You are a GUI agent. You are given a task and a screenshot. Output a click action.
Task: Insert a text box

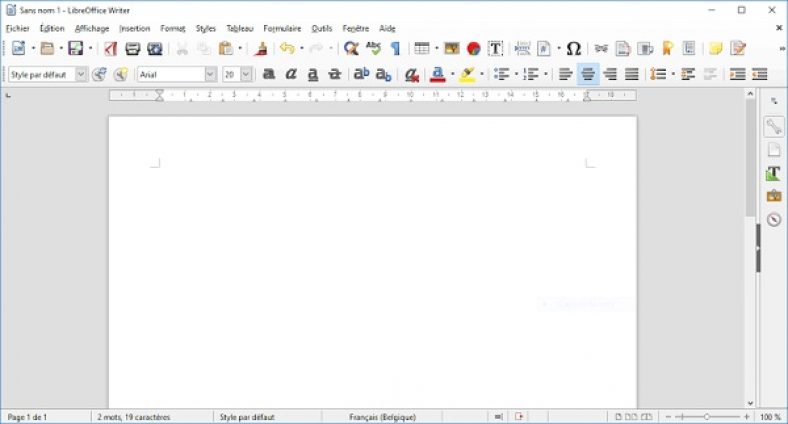click(496, 48)
